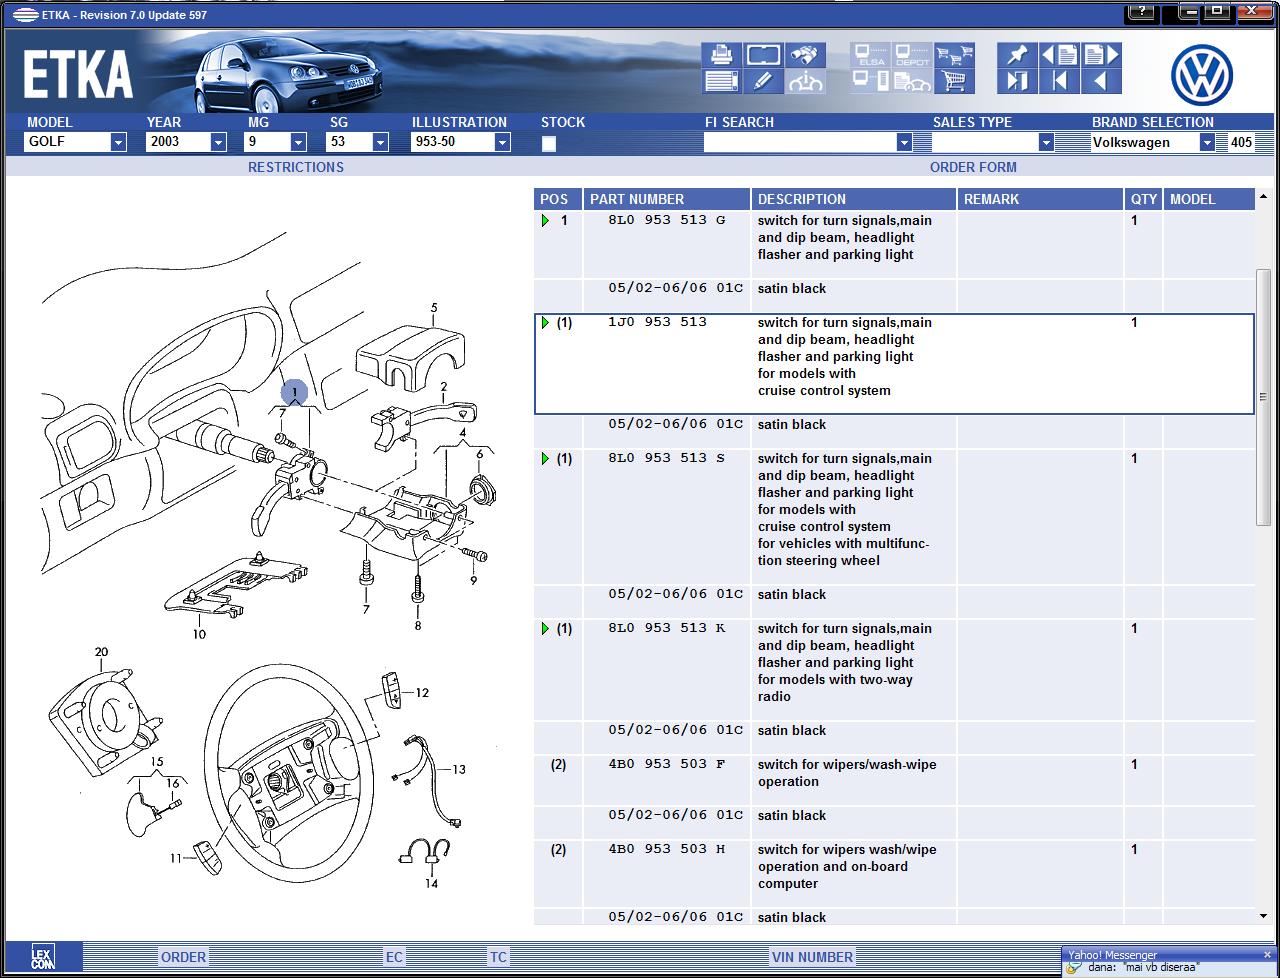Click callout number 20 in diagram
Image resolution: width=1280 pixels, height=978 pixels.
pyautogui.click(x=101, y=652)
